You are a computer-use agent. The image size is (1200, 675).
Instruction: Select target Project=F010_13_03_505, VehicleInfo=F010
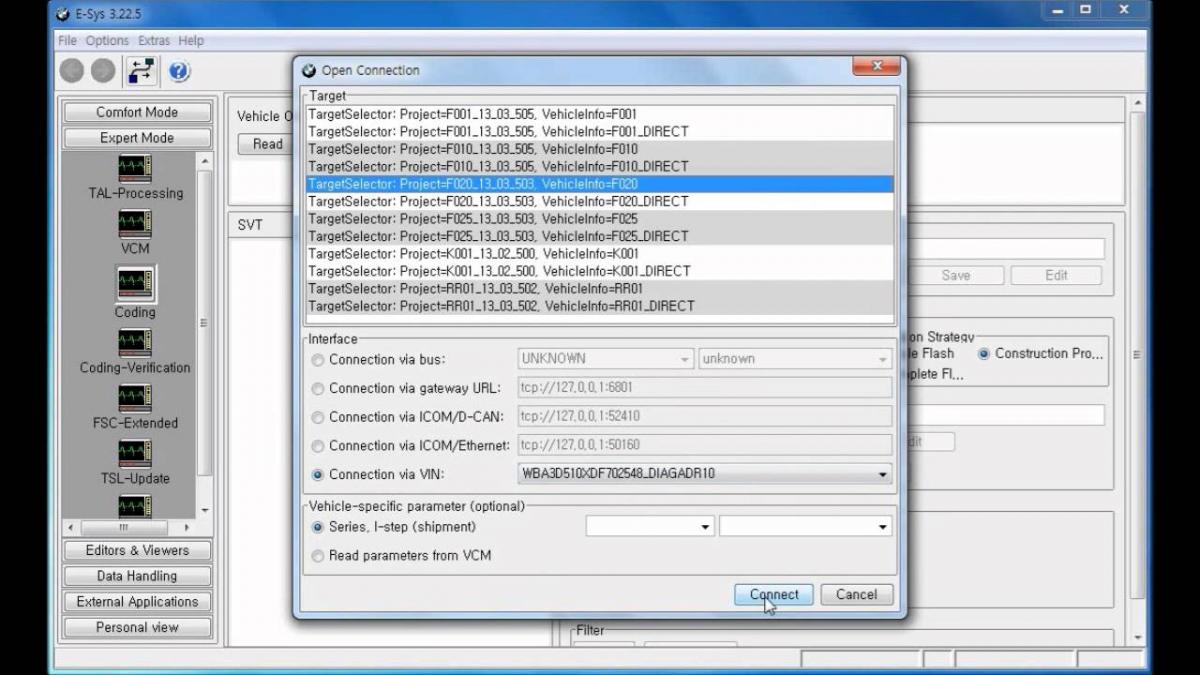600,149
